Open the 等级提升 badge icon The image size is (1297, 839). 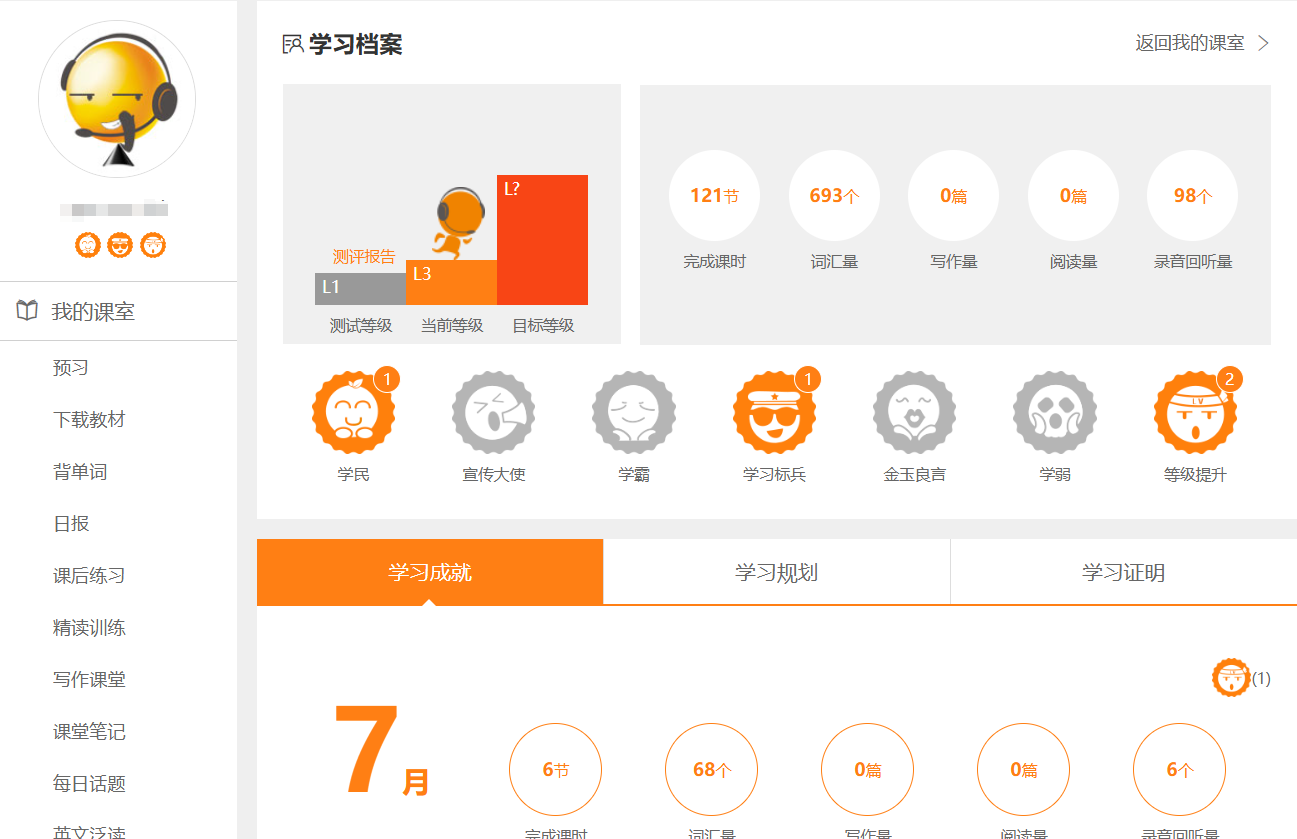click(x=1195, y=412)
